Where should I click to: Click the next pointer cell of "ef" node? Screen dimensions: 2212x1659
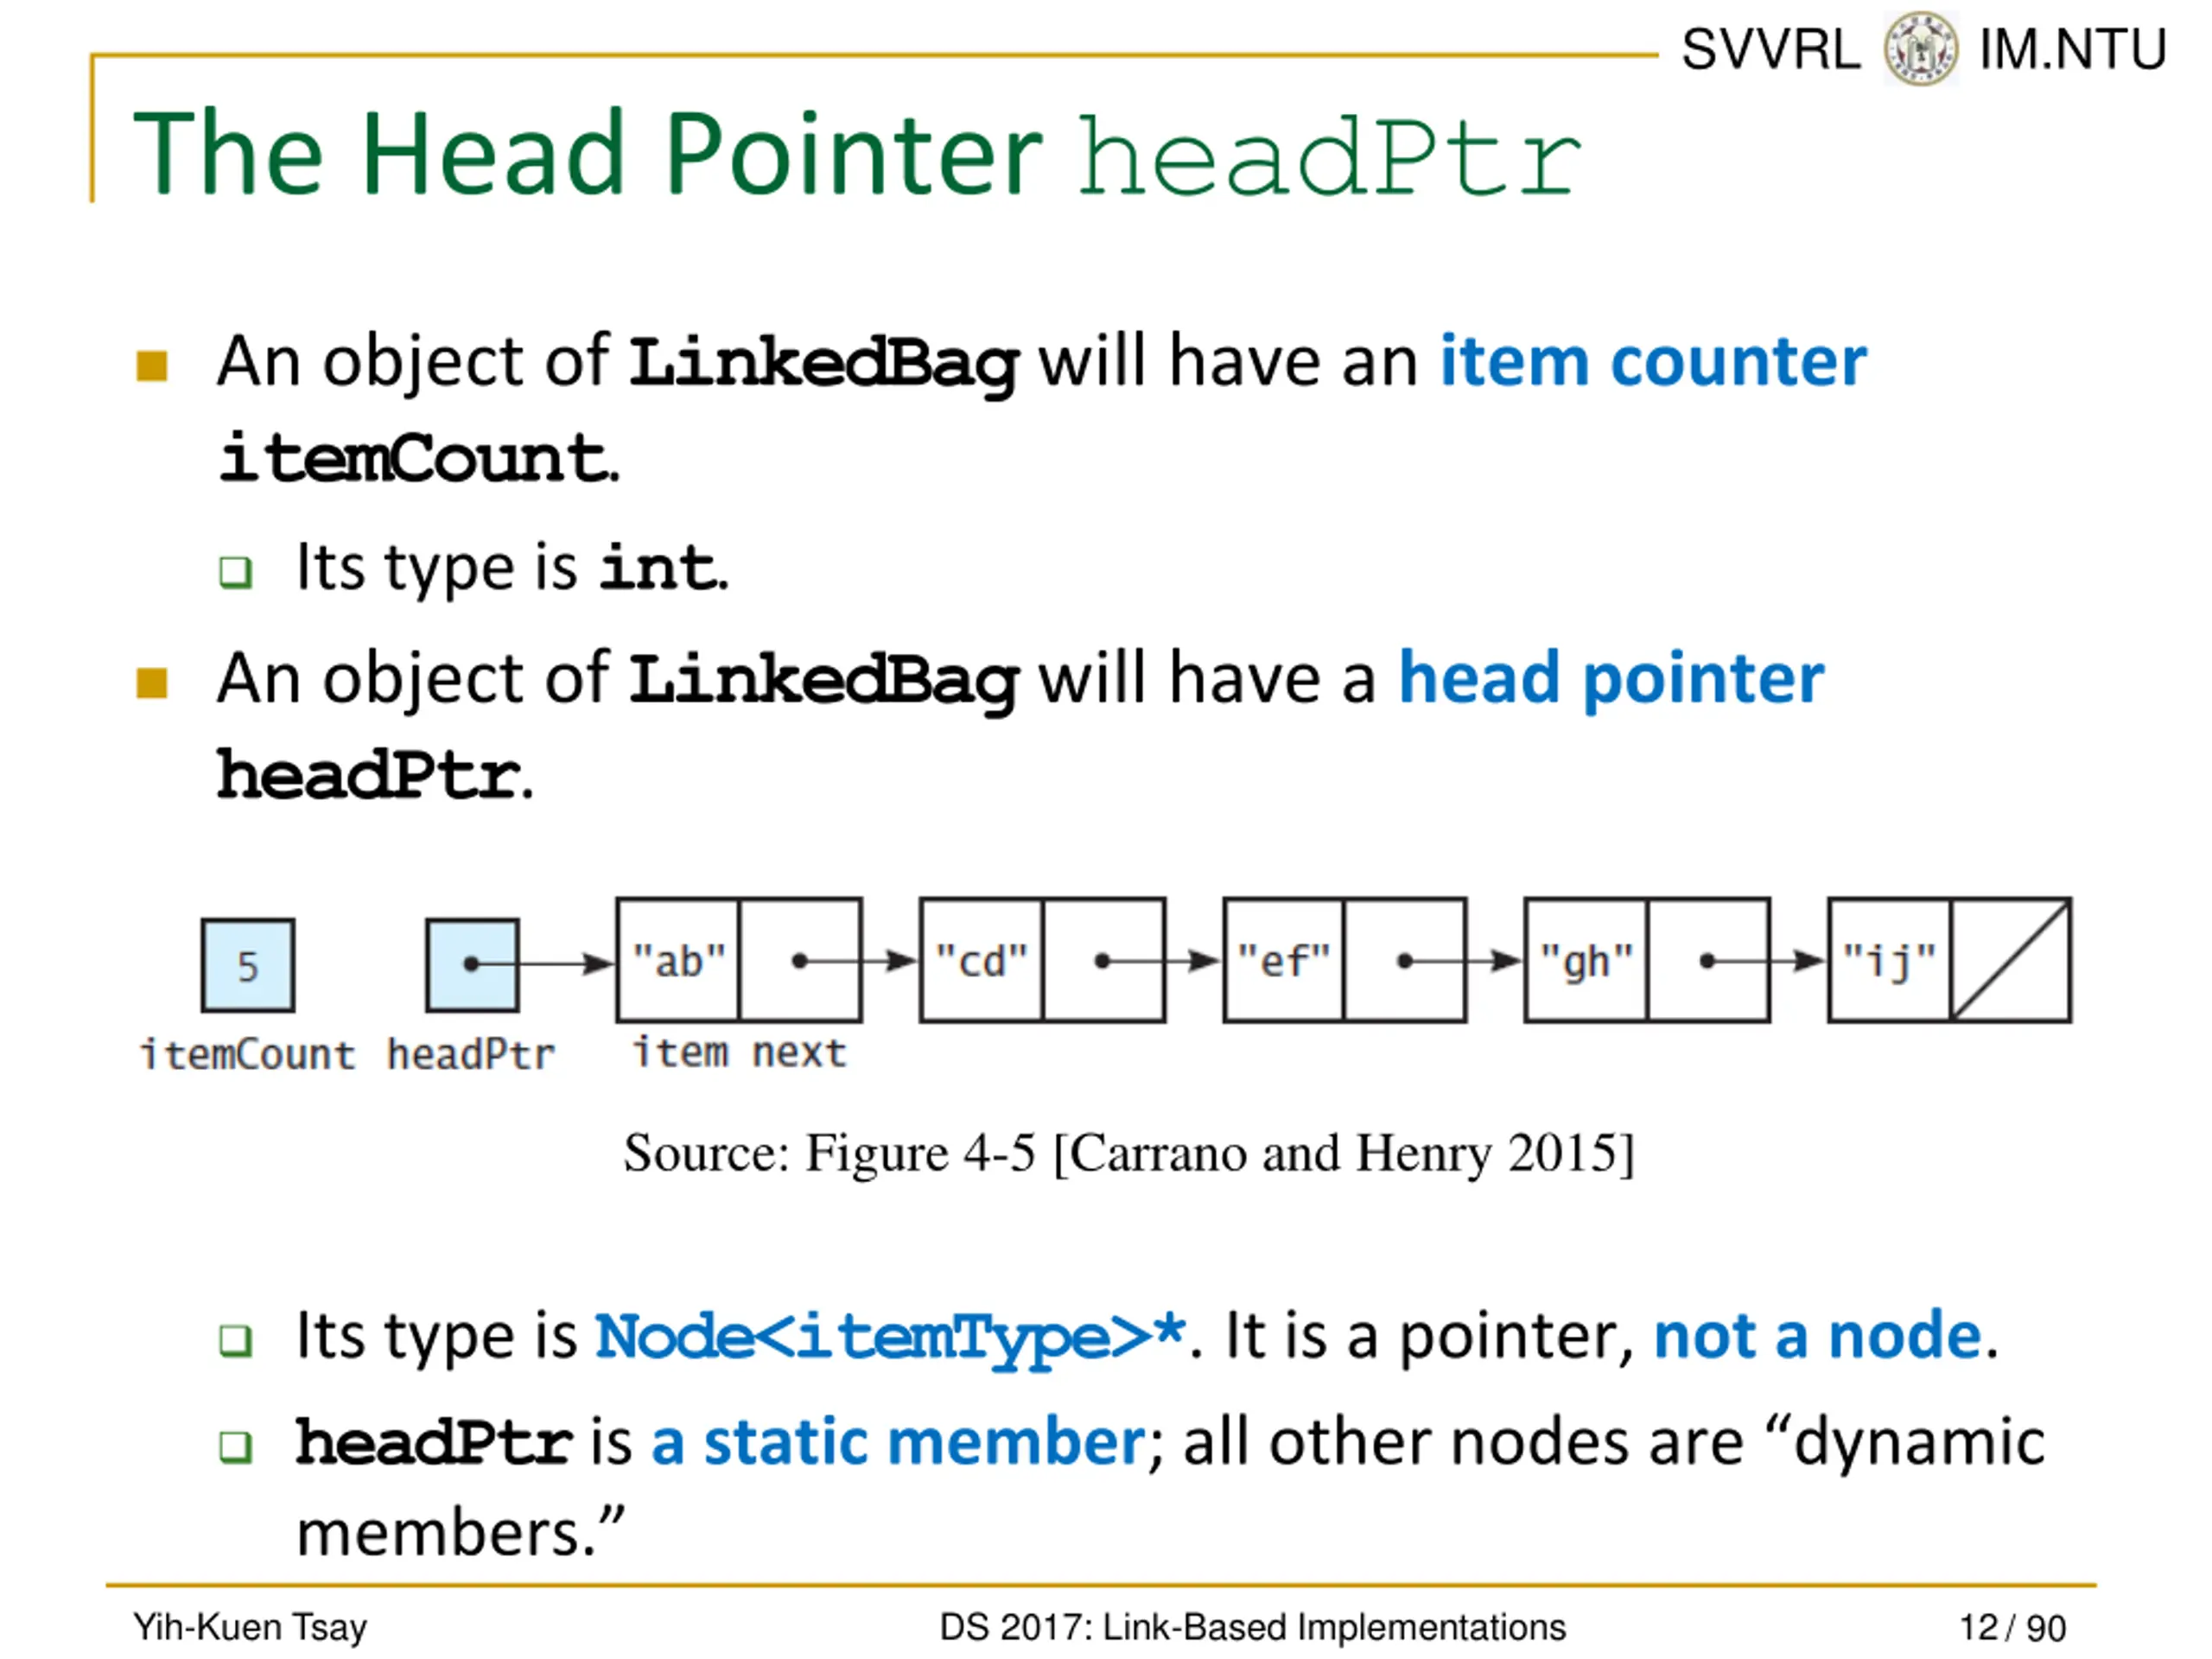pyautogui.click(x=1406, y=960)
